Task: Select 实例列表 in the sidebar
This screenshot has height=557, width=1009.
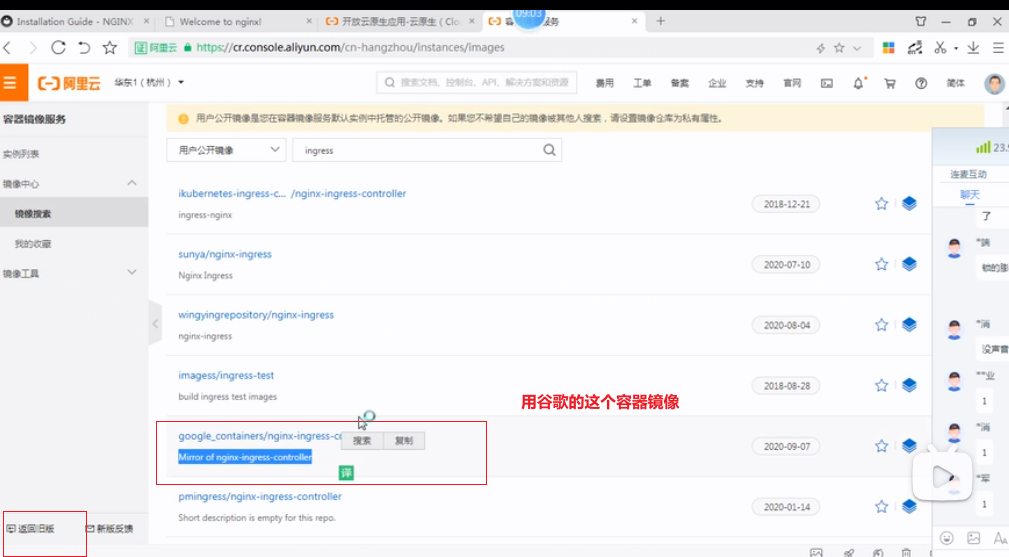Action: (21, 154)
